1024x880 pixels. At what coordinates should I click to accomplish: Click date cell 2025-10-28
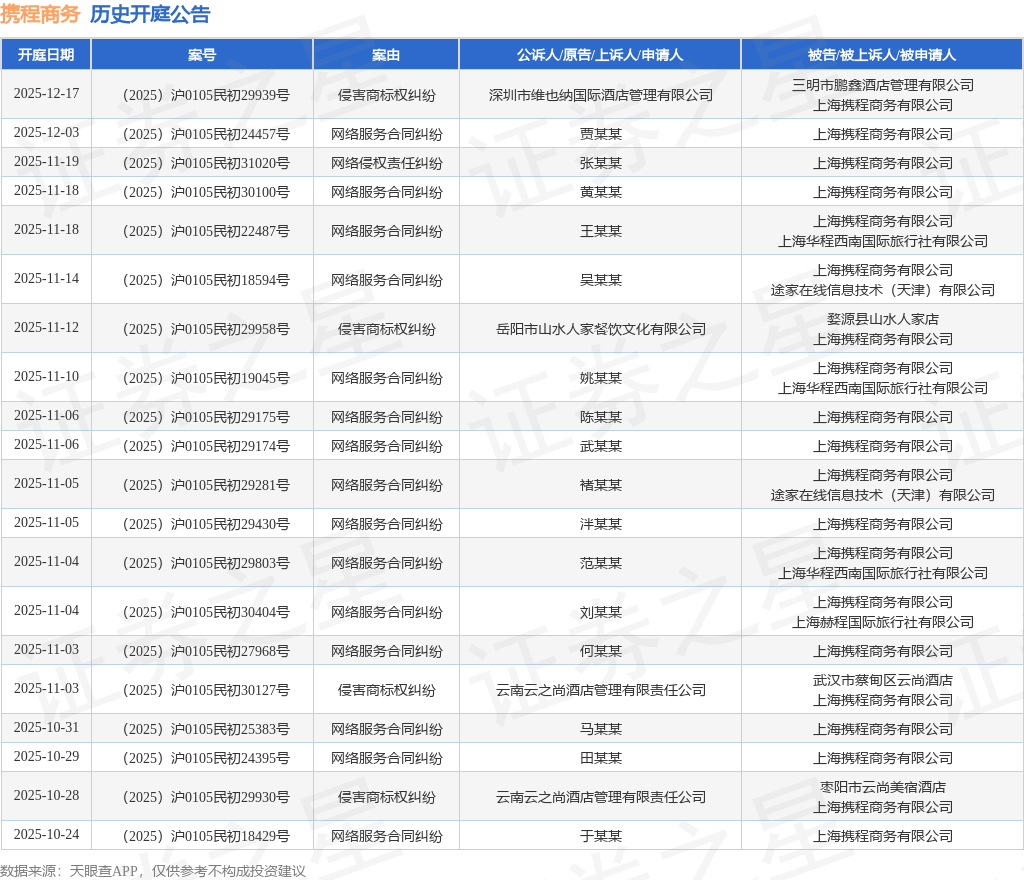point(46,796)
